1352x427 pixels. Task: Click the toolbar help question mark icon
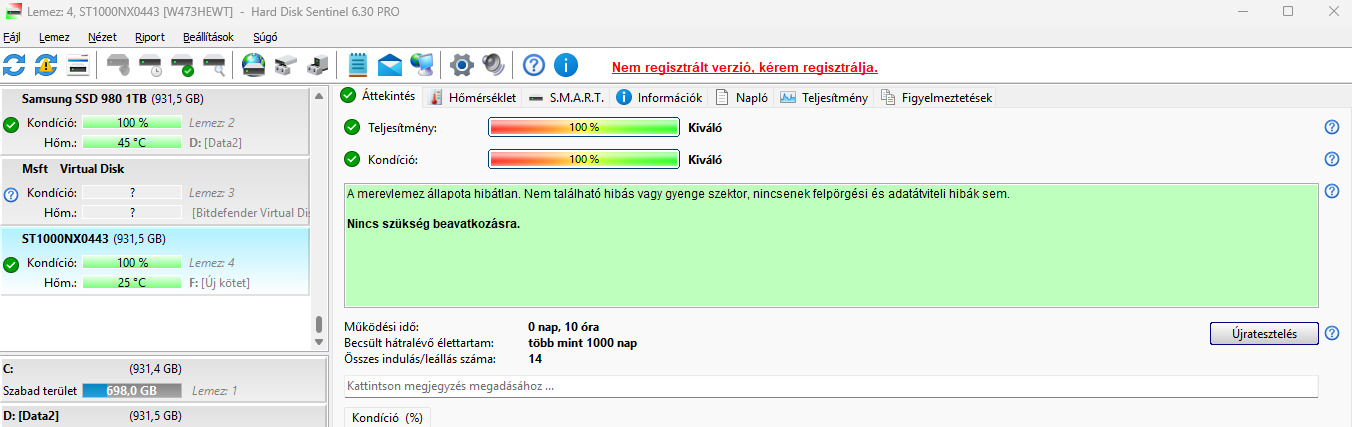[x=534, y=66]
